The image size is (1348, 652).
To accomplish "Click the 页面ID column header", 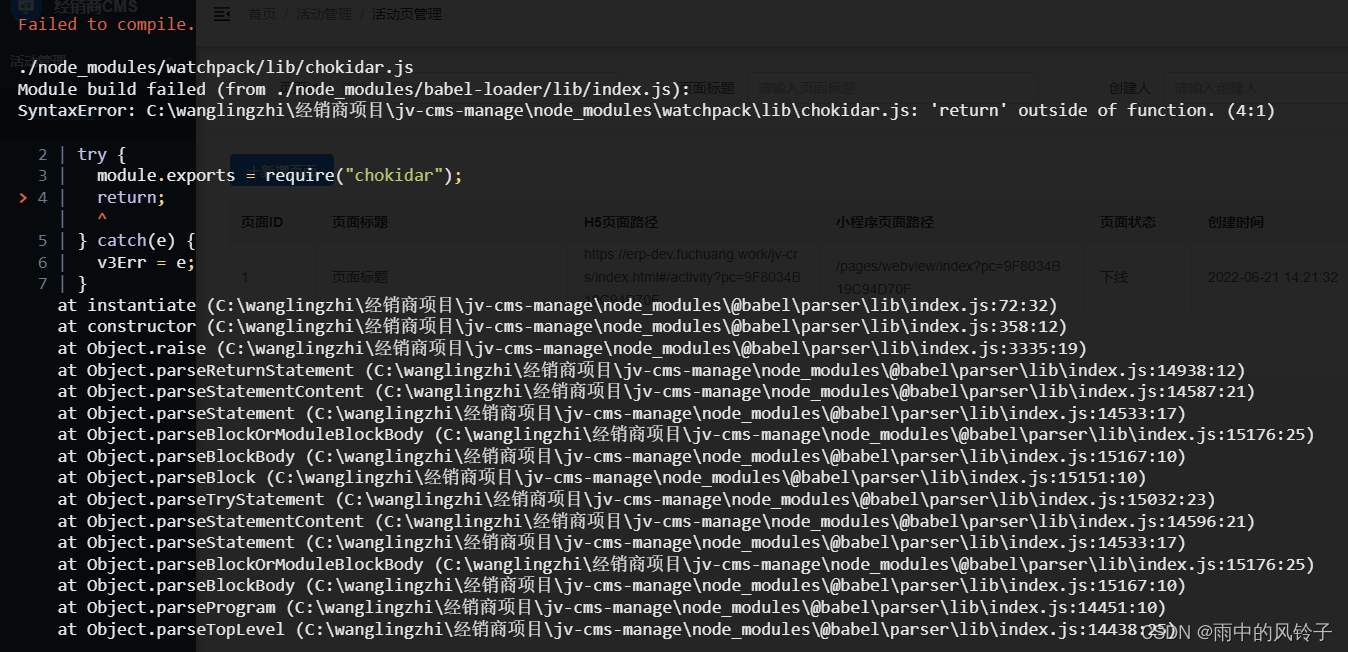I will tap(262, 222).
